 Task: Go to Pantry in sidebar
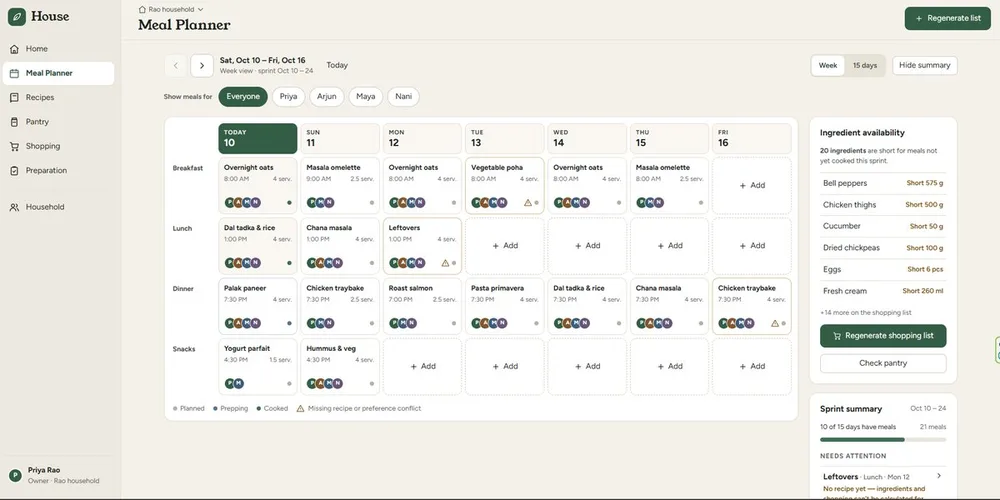click(58, 122)
